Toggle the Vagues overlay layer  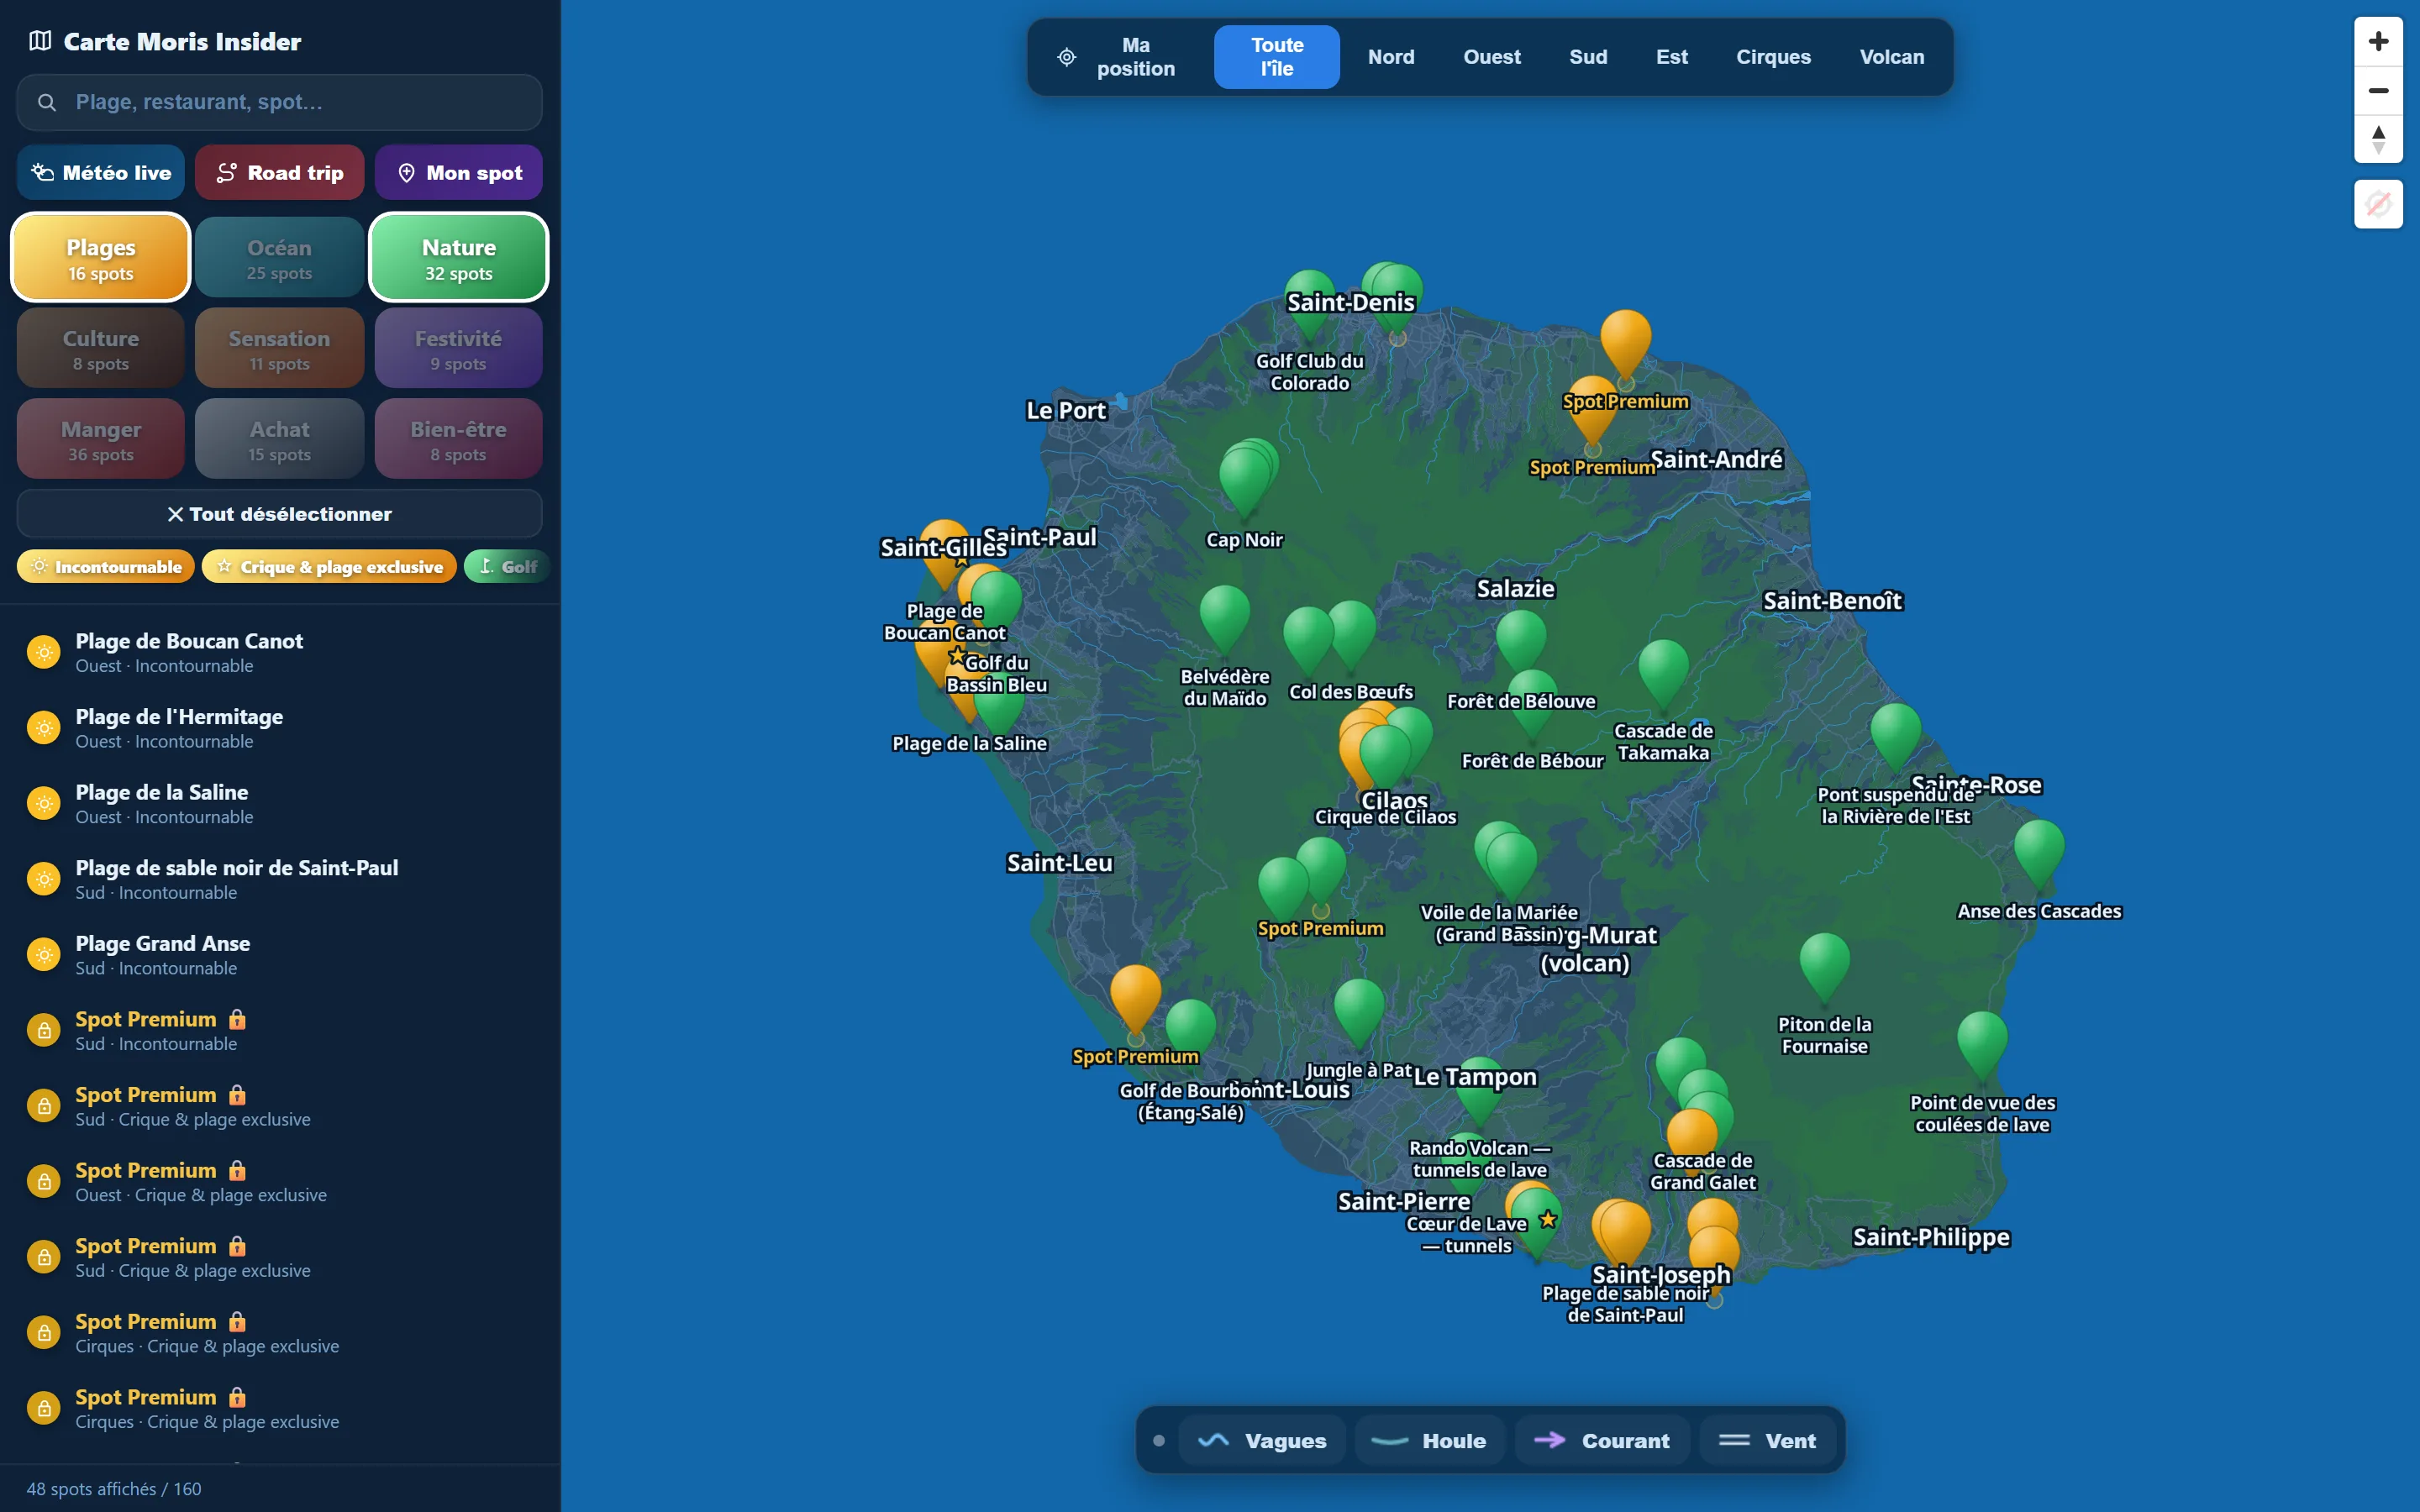click(x=1262, y=1440)
